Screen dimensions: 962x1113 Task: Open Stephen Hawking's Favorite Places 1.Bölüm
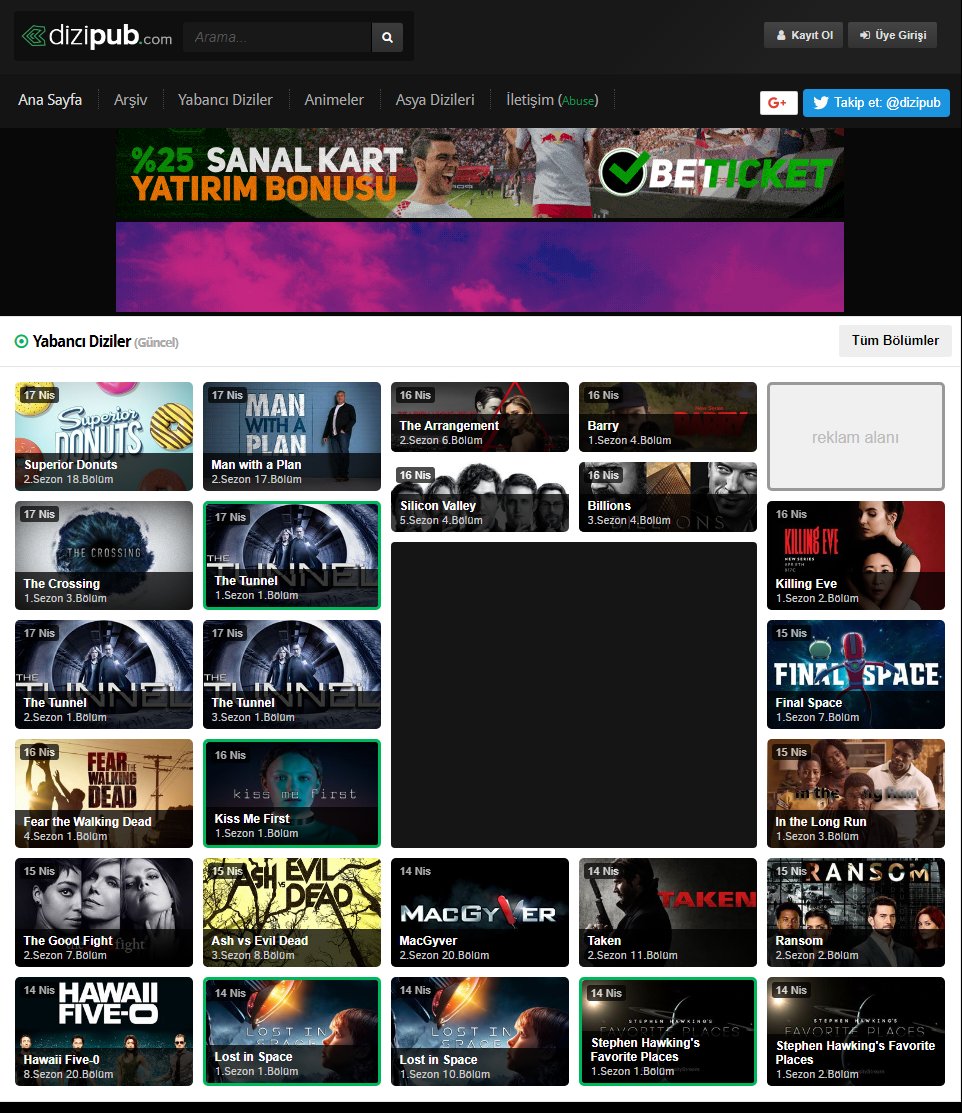(667, 1031)
